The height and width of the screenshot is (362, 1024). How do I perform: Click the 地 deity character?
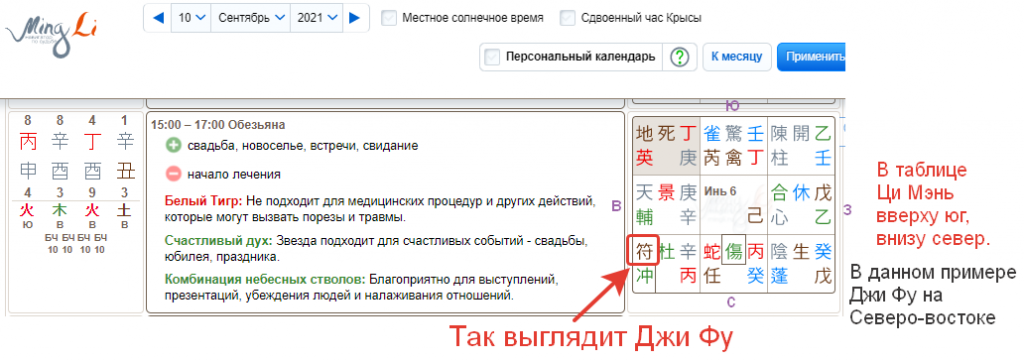(x=644, y=134)
